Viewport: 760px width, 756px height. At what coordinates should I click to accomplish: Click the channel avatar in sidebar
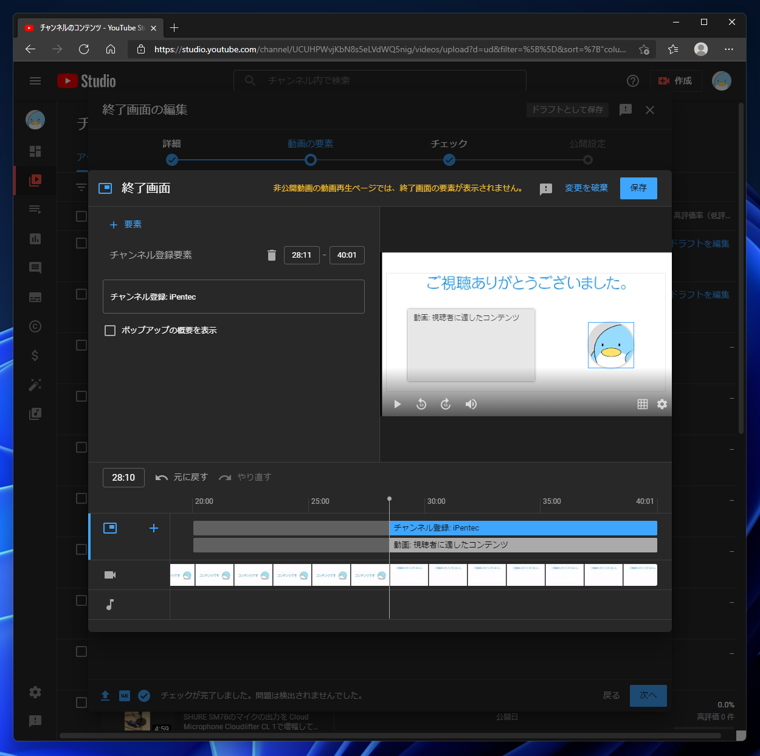click(x=35, y=120)
